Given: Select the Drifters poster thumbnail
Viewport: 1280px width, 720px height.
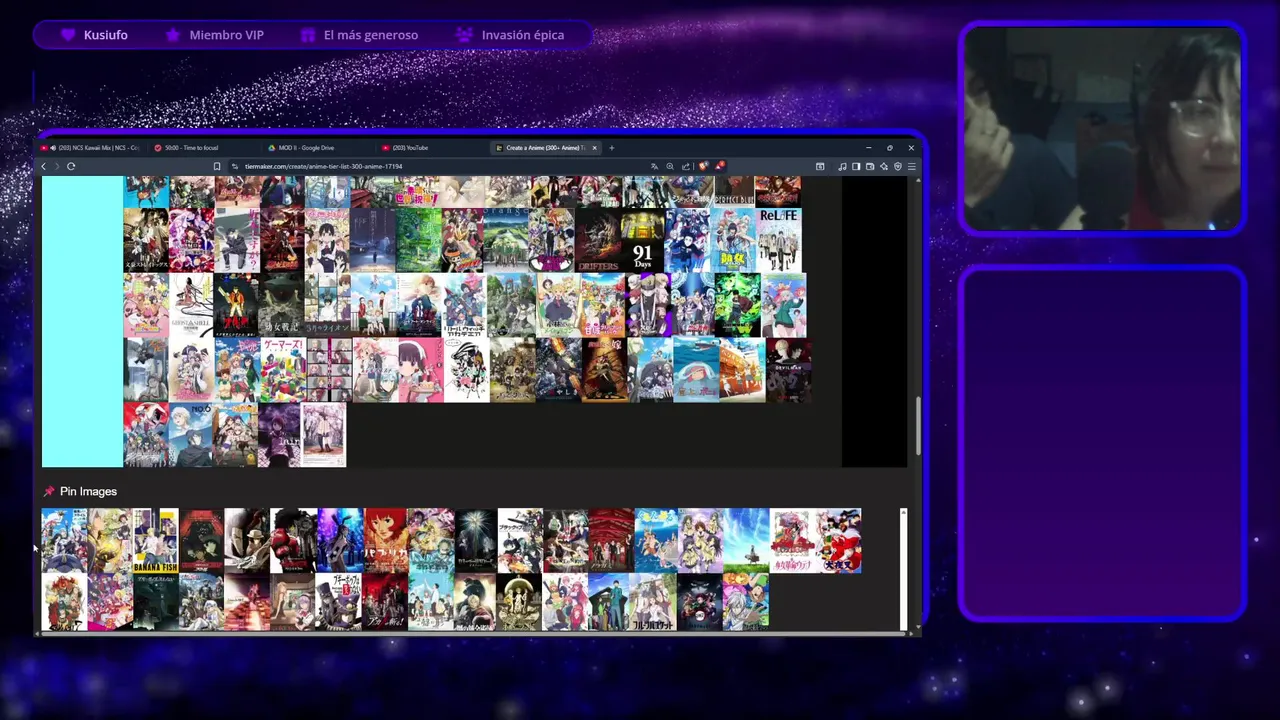Looking at the screenshot, I should coord(597,240).
